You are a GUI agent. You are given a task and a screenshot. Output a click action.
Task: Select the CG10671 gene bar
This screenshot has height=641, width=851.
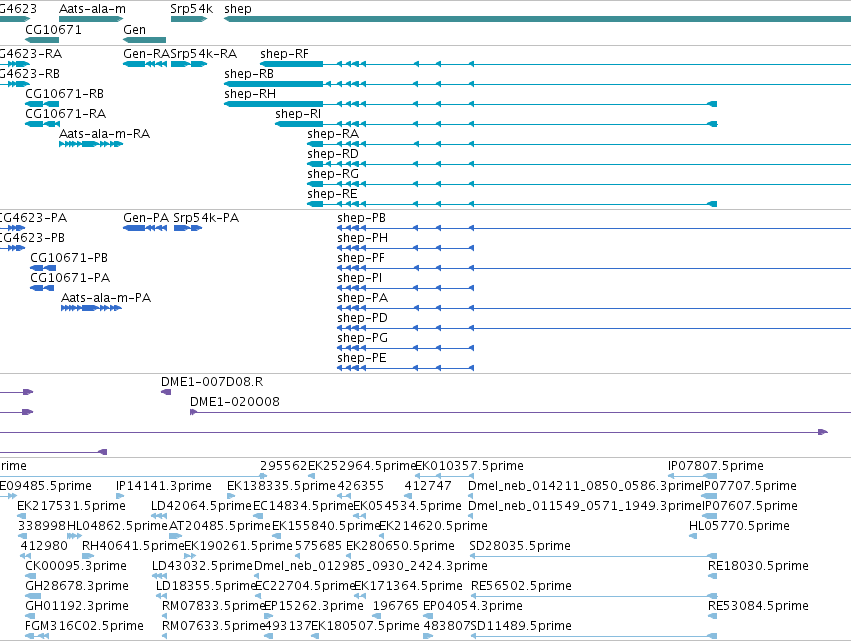42,40
